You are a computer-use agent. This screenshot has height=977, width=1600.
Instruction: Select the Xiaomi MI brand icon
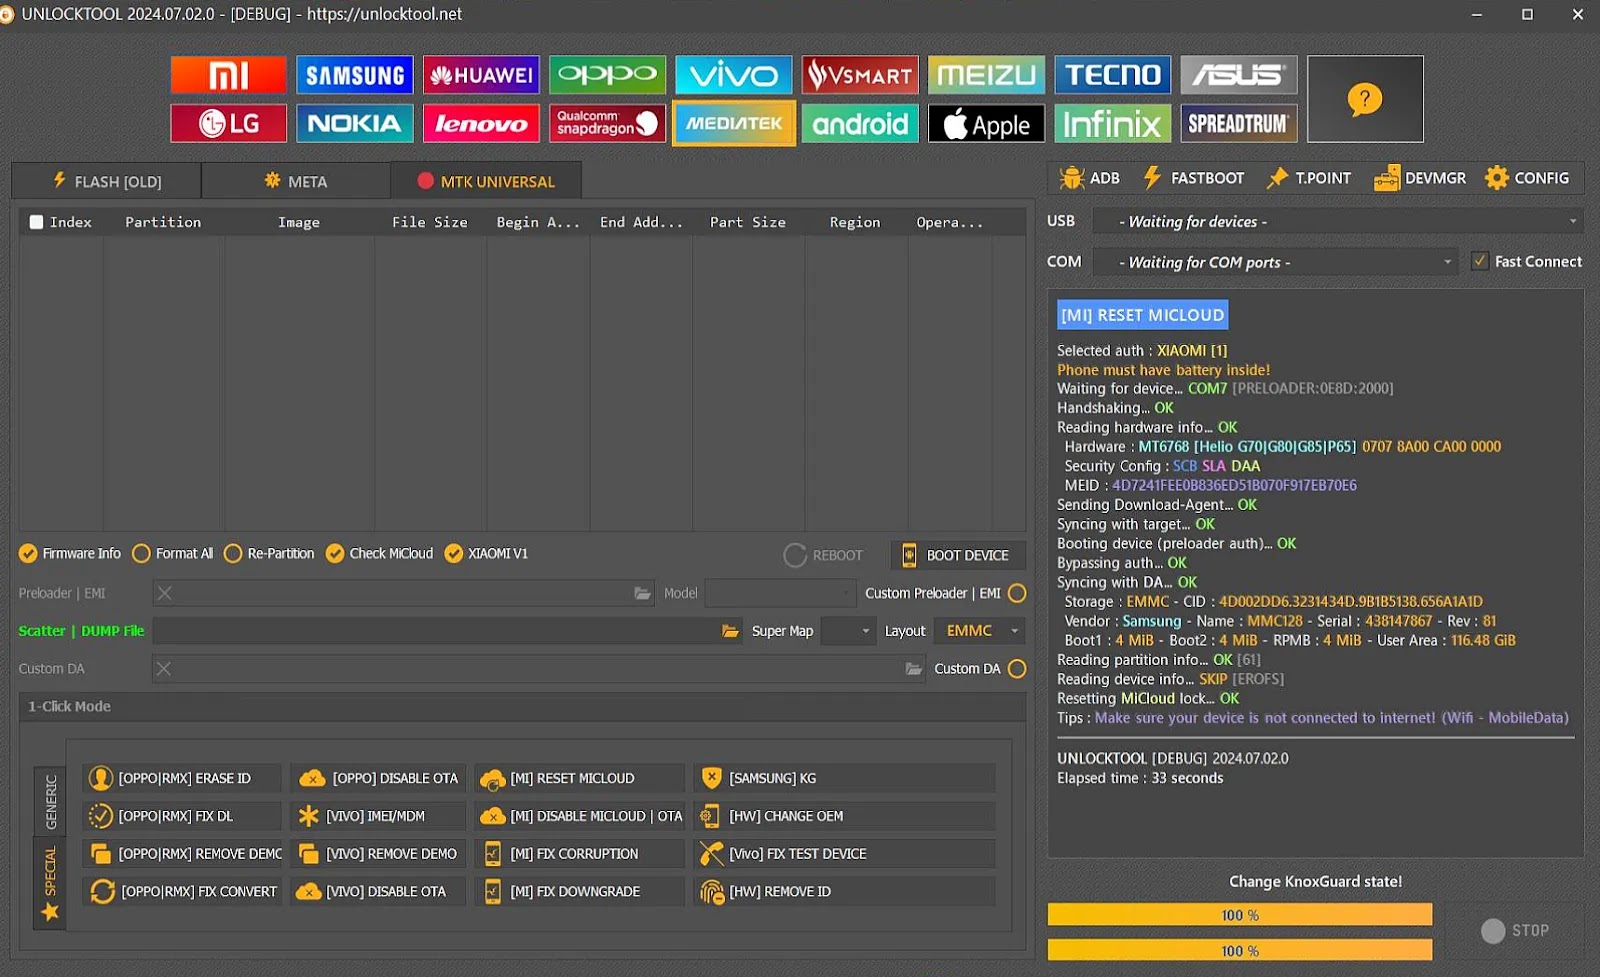click(228, 75)
